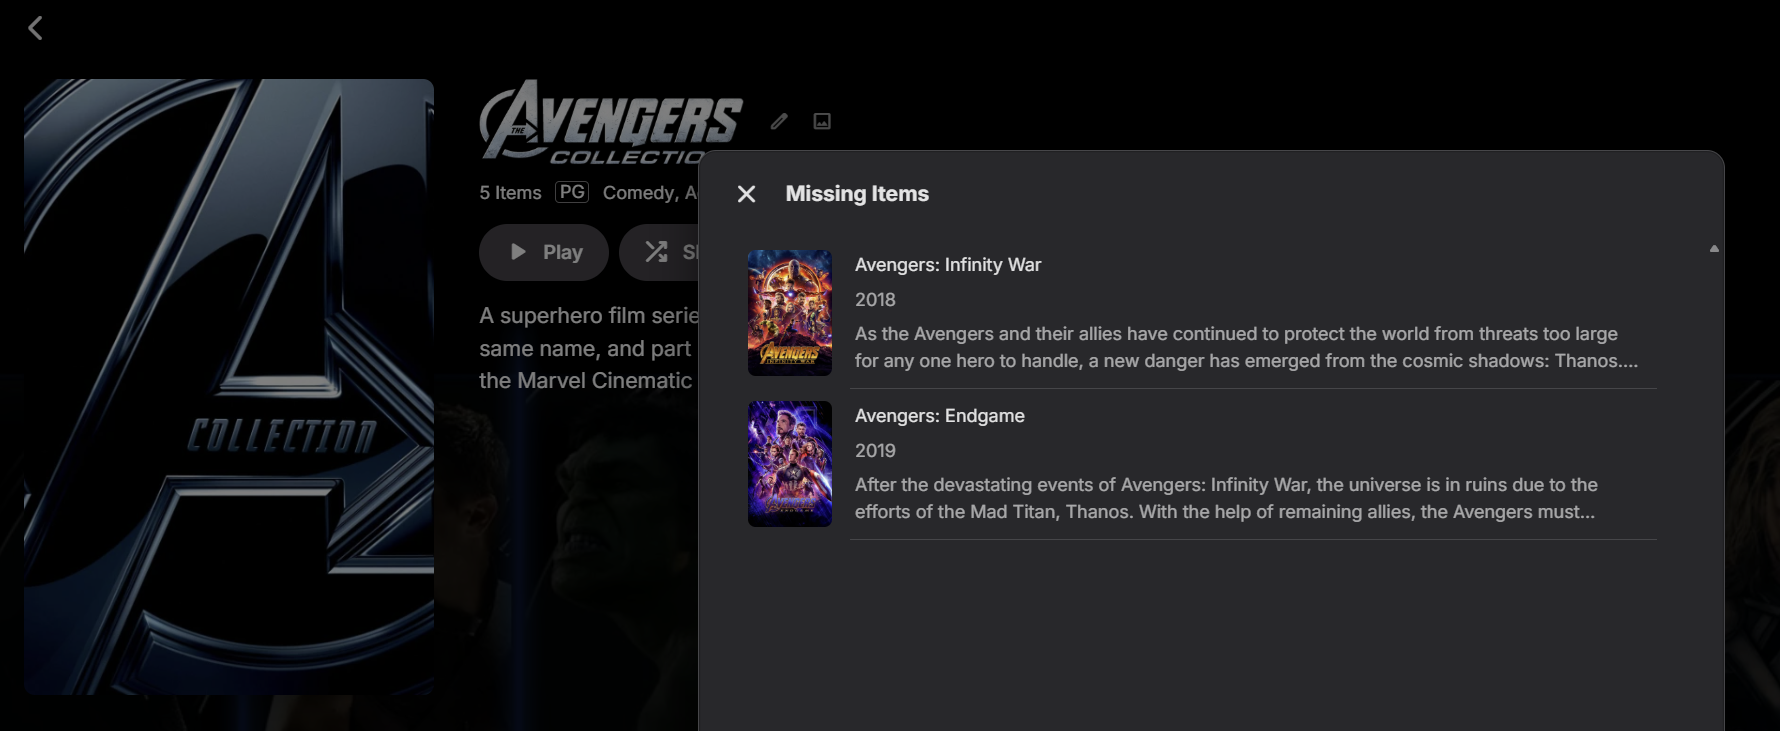Open the Avengers: Endgame poster

click(790, 464)
